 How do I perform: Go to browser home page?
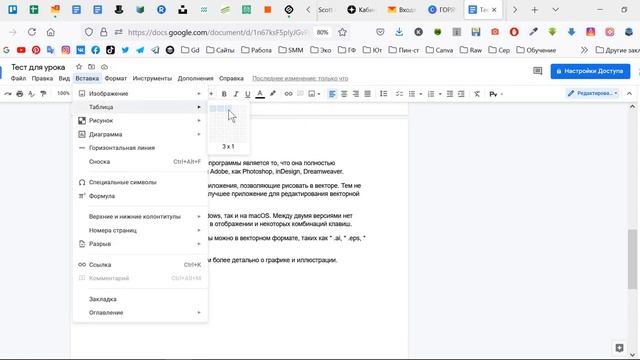pos(51,32)
